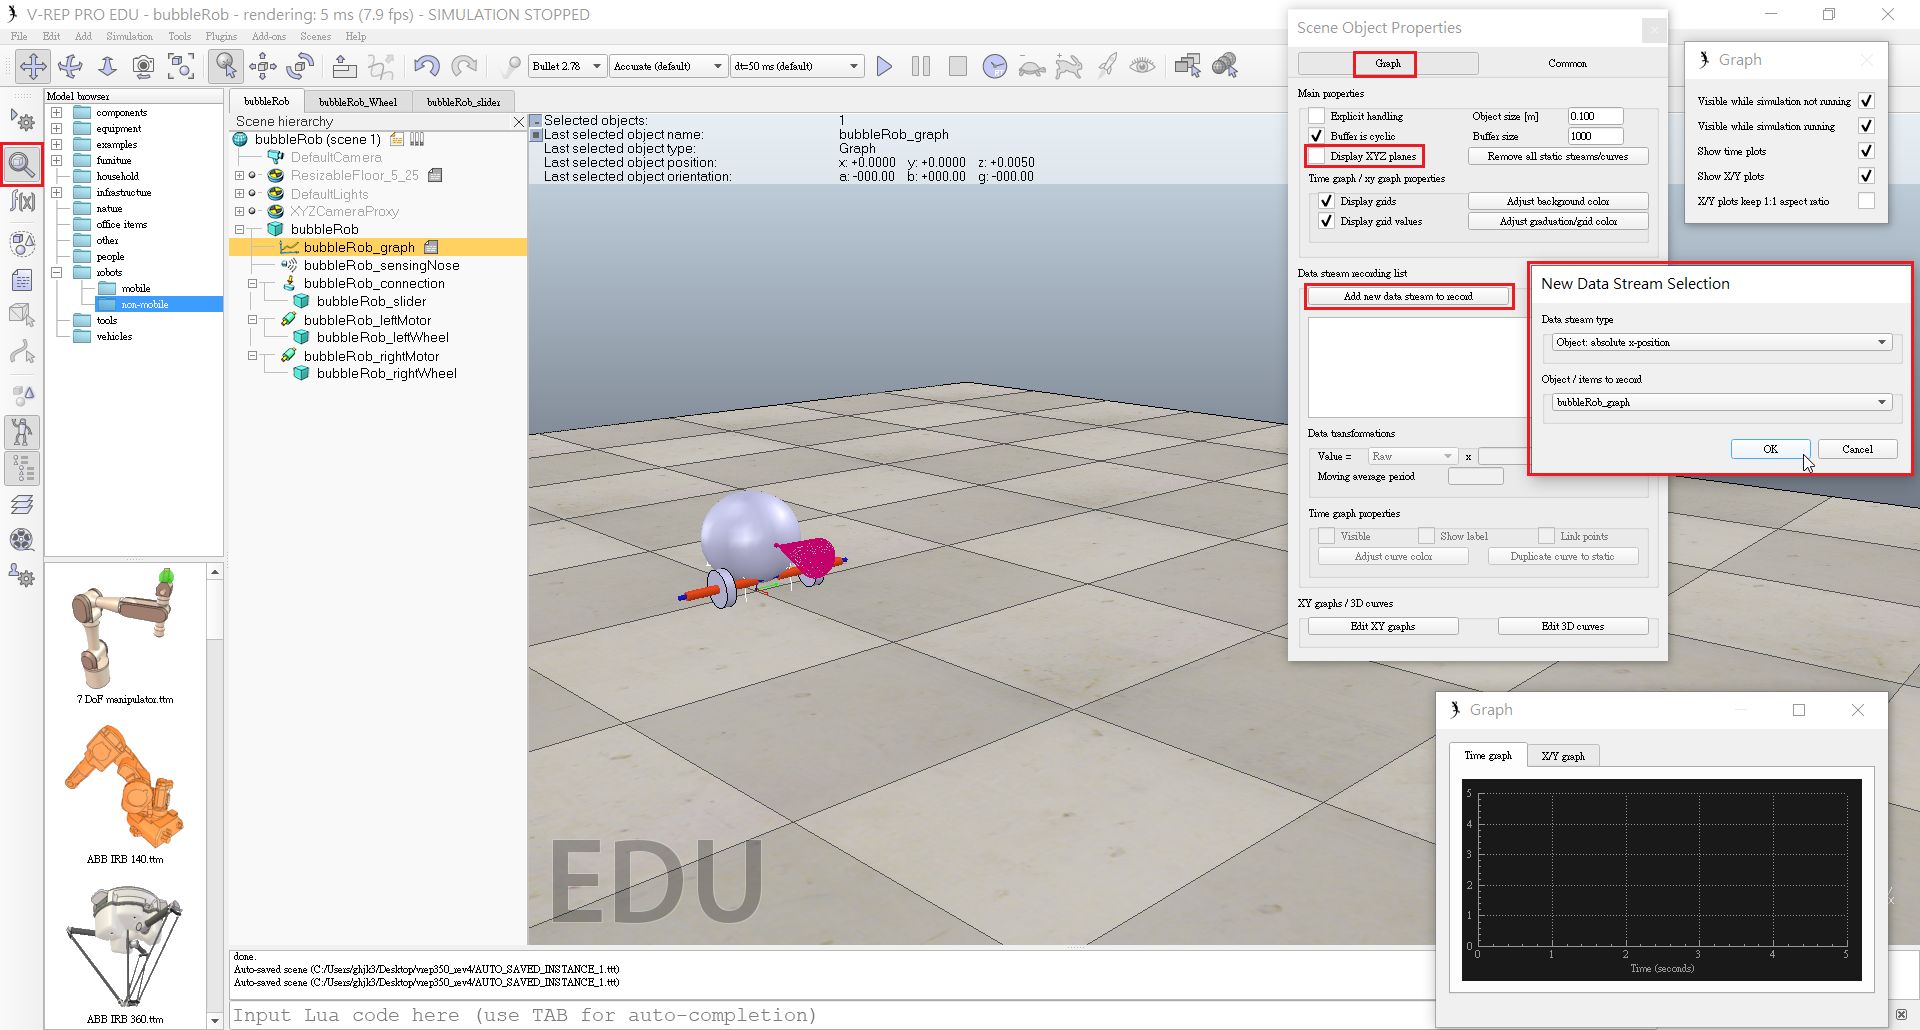Expand components folder in model browser
This screenshot has width=1920, height=1030.
tap(57, 113)
